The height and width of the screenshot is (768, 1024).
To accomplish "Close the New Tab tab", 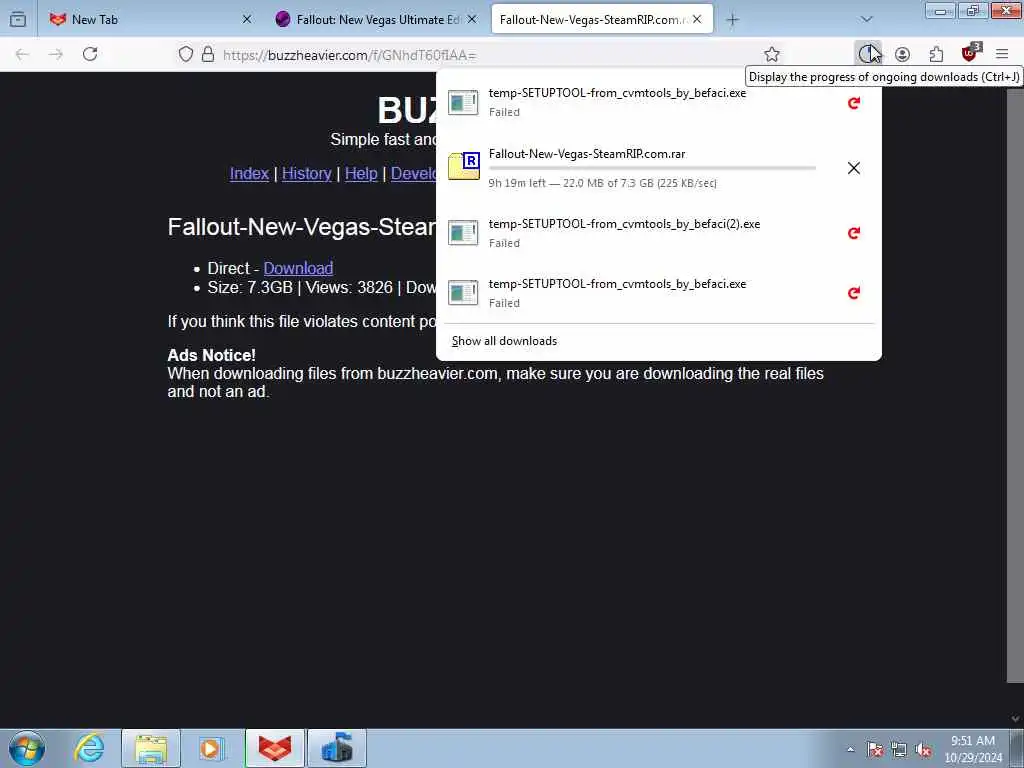I will point(247,20).
